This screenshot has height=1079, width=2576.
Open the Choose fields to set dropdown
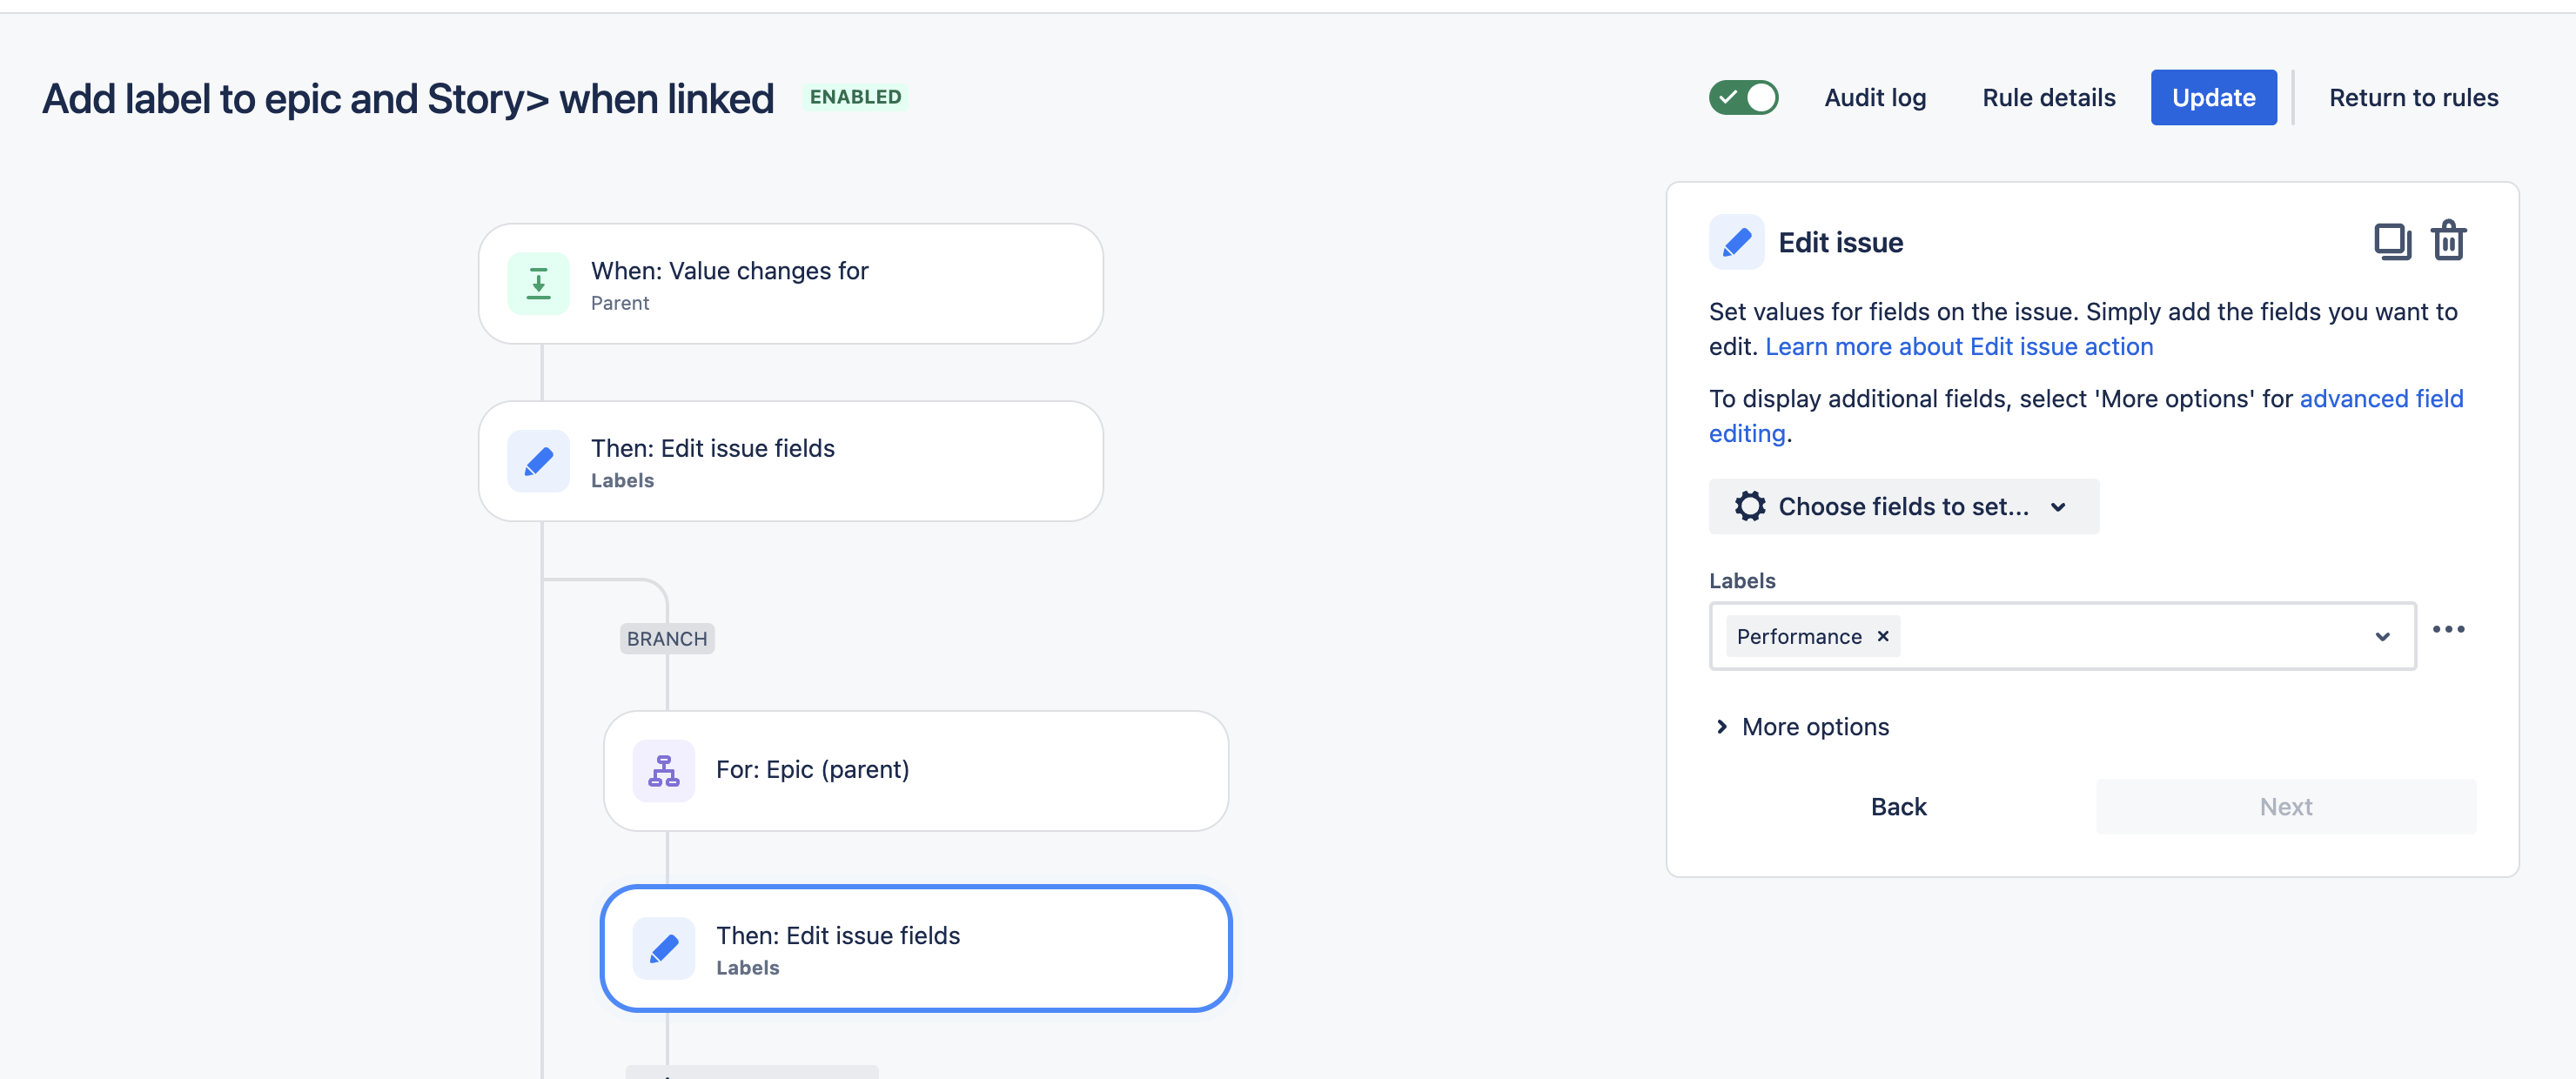[1902, 506]
